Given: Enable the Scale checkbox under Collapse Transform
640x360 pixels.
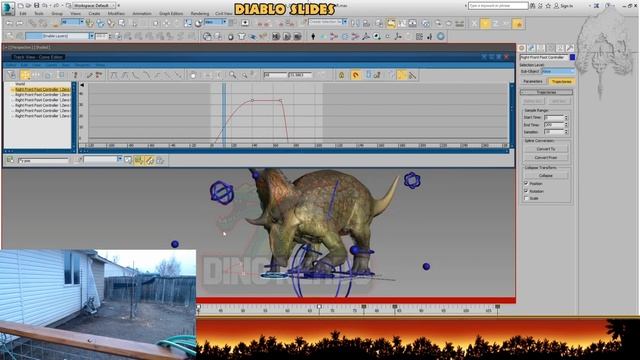Looking at the screenshot, I should 526,198.
